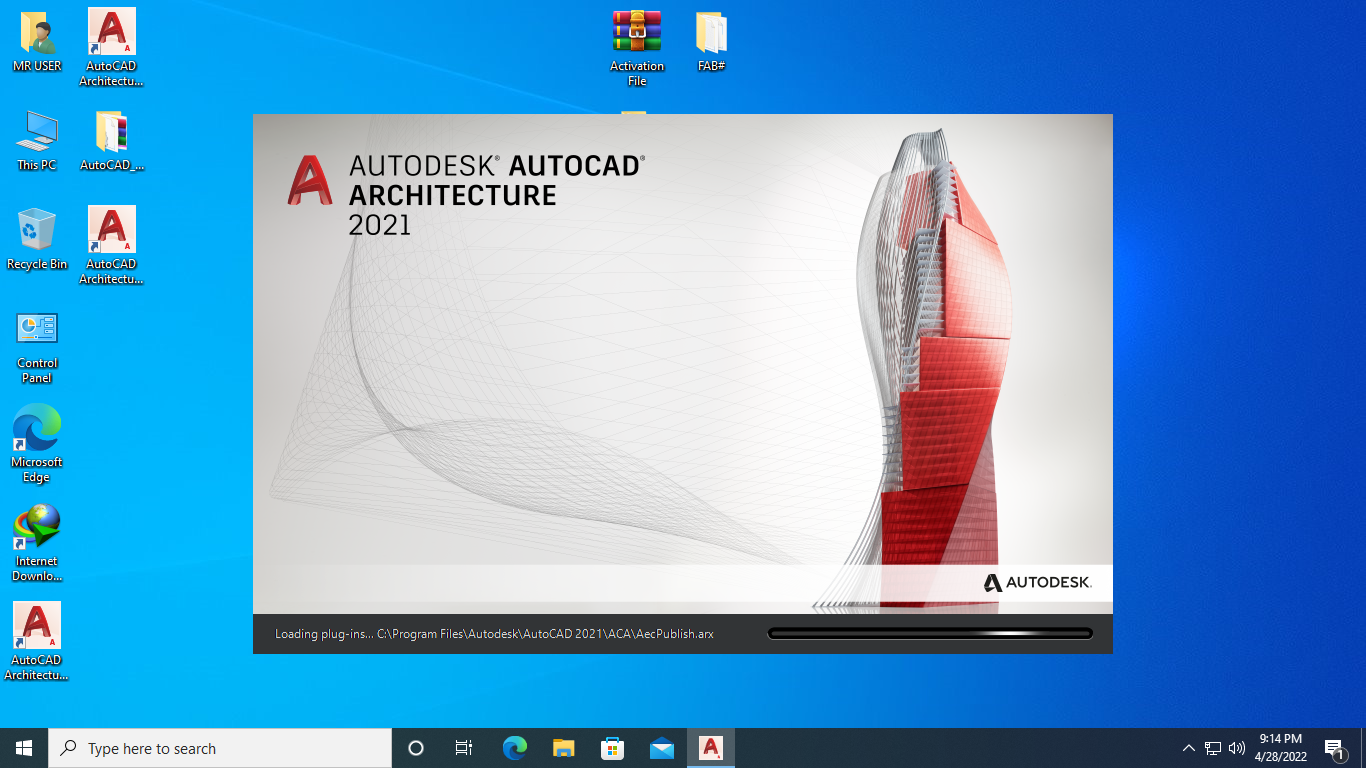The width and height of the screenshot is (1366, 768).
Task: Click the Type here to search box
Action: 220,748
